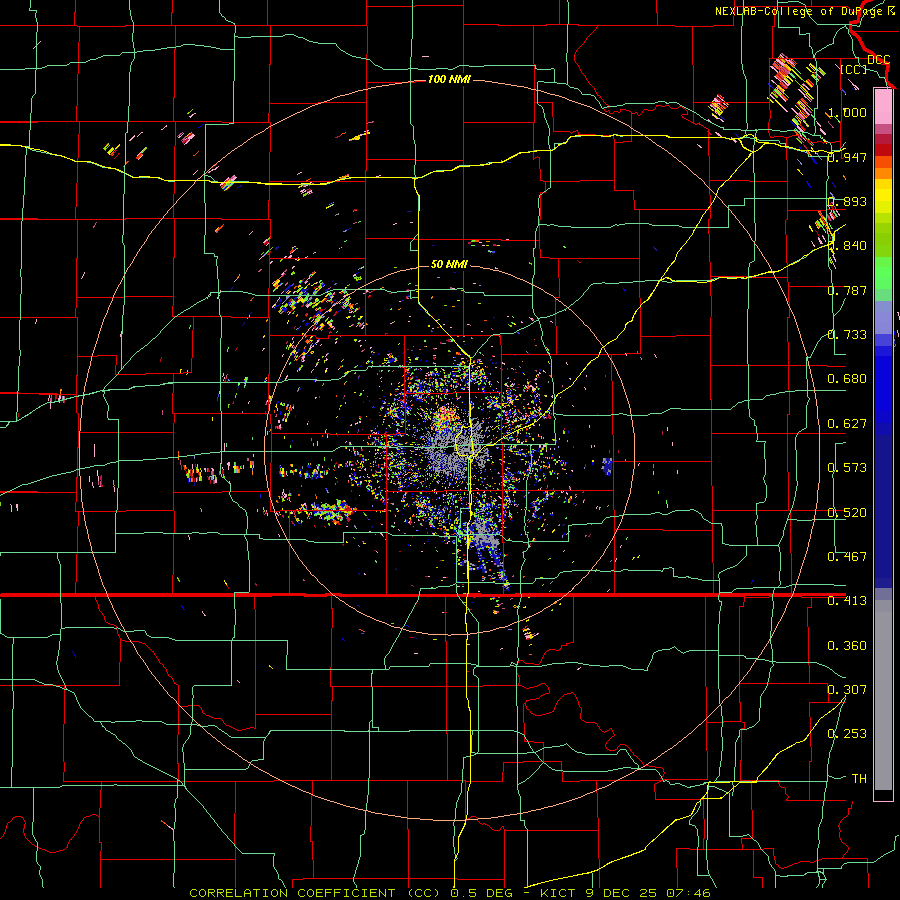Click the lavender color bar segment near 0.733
This screenshot has width=900, height=900.
coord(883,317)
